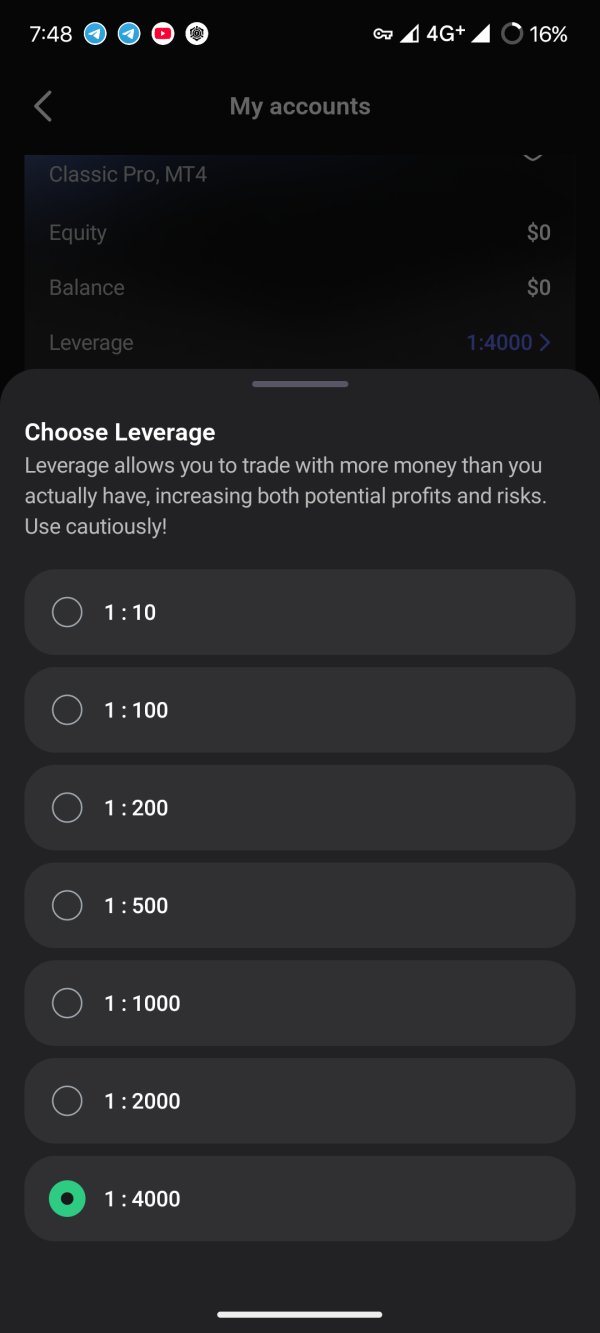
Task: Tap the 4G+ signal status indicator
Action: tap(445, 34)
